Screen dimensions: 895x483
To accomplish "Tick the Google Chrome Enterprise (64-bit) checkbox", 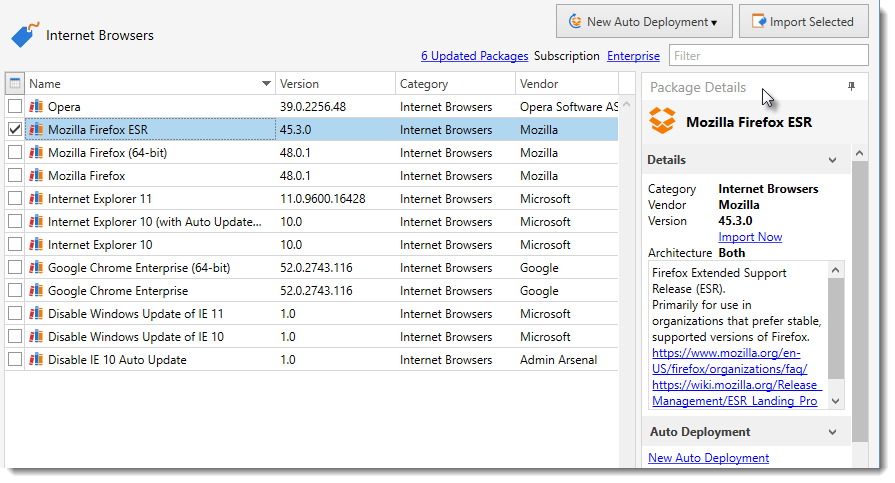I will [x=15, y=268].
